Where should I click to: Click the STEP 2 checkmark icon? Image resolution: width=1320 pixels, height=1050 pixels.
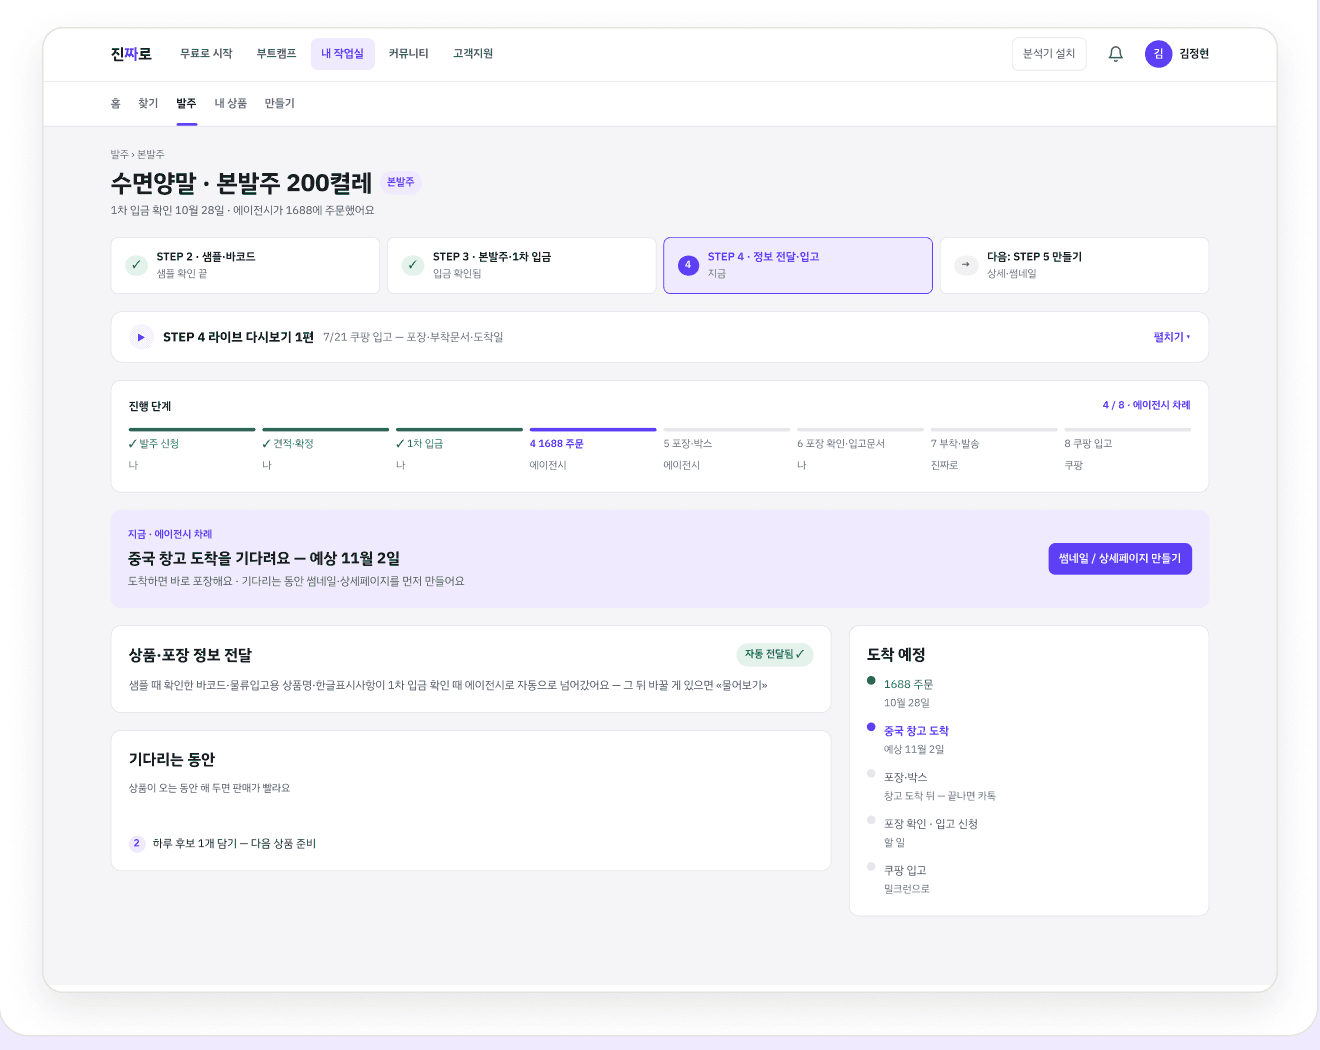137,265
